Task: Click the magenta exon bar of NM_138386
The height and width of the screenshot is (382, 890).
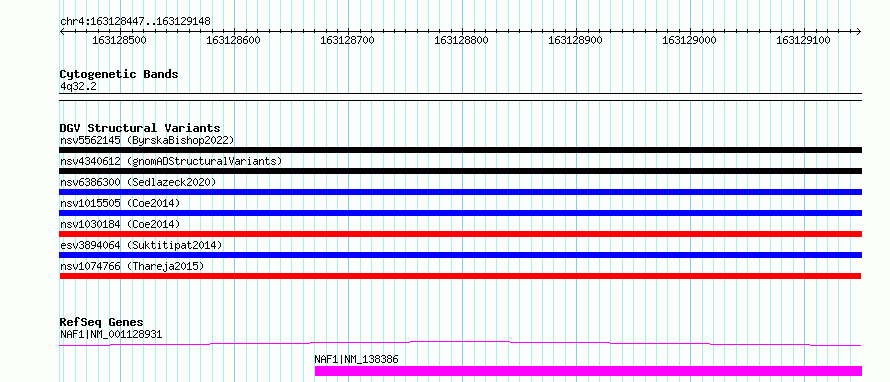Action: (588, 371)
